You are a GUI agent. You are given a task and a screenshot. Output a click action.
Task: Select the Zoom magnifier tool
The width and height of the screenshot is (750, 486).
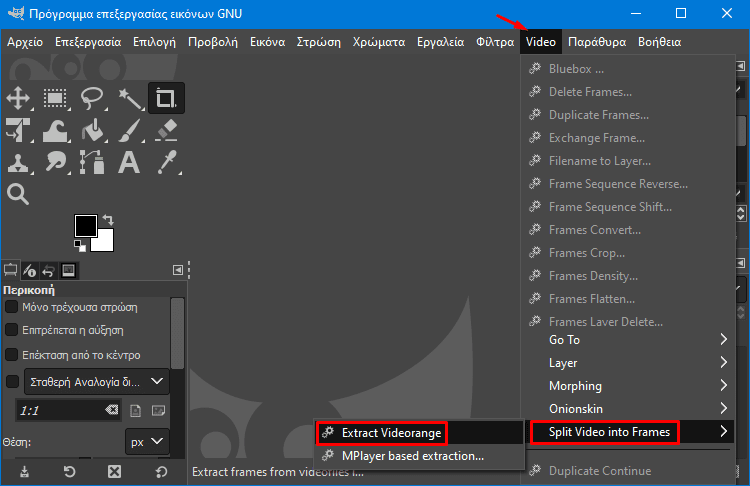(x=18, y=194)
